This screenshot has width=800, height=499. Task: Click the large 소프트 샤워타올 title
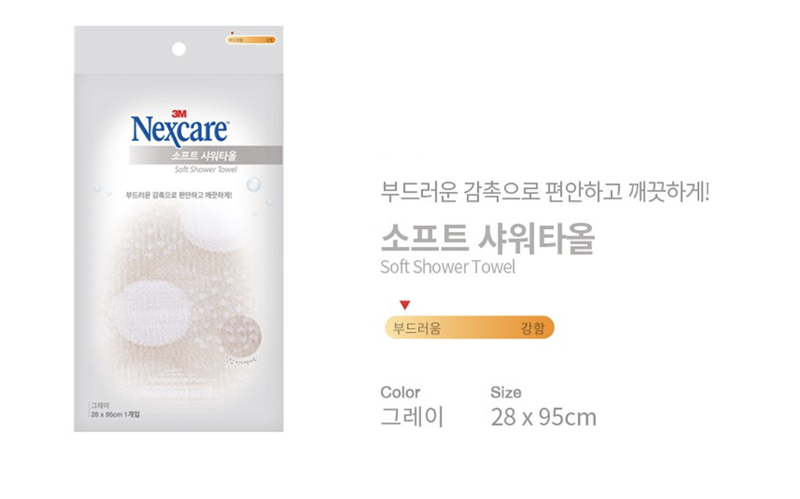click(488, 239)
